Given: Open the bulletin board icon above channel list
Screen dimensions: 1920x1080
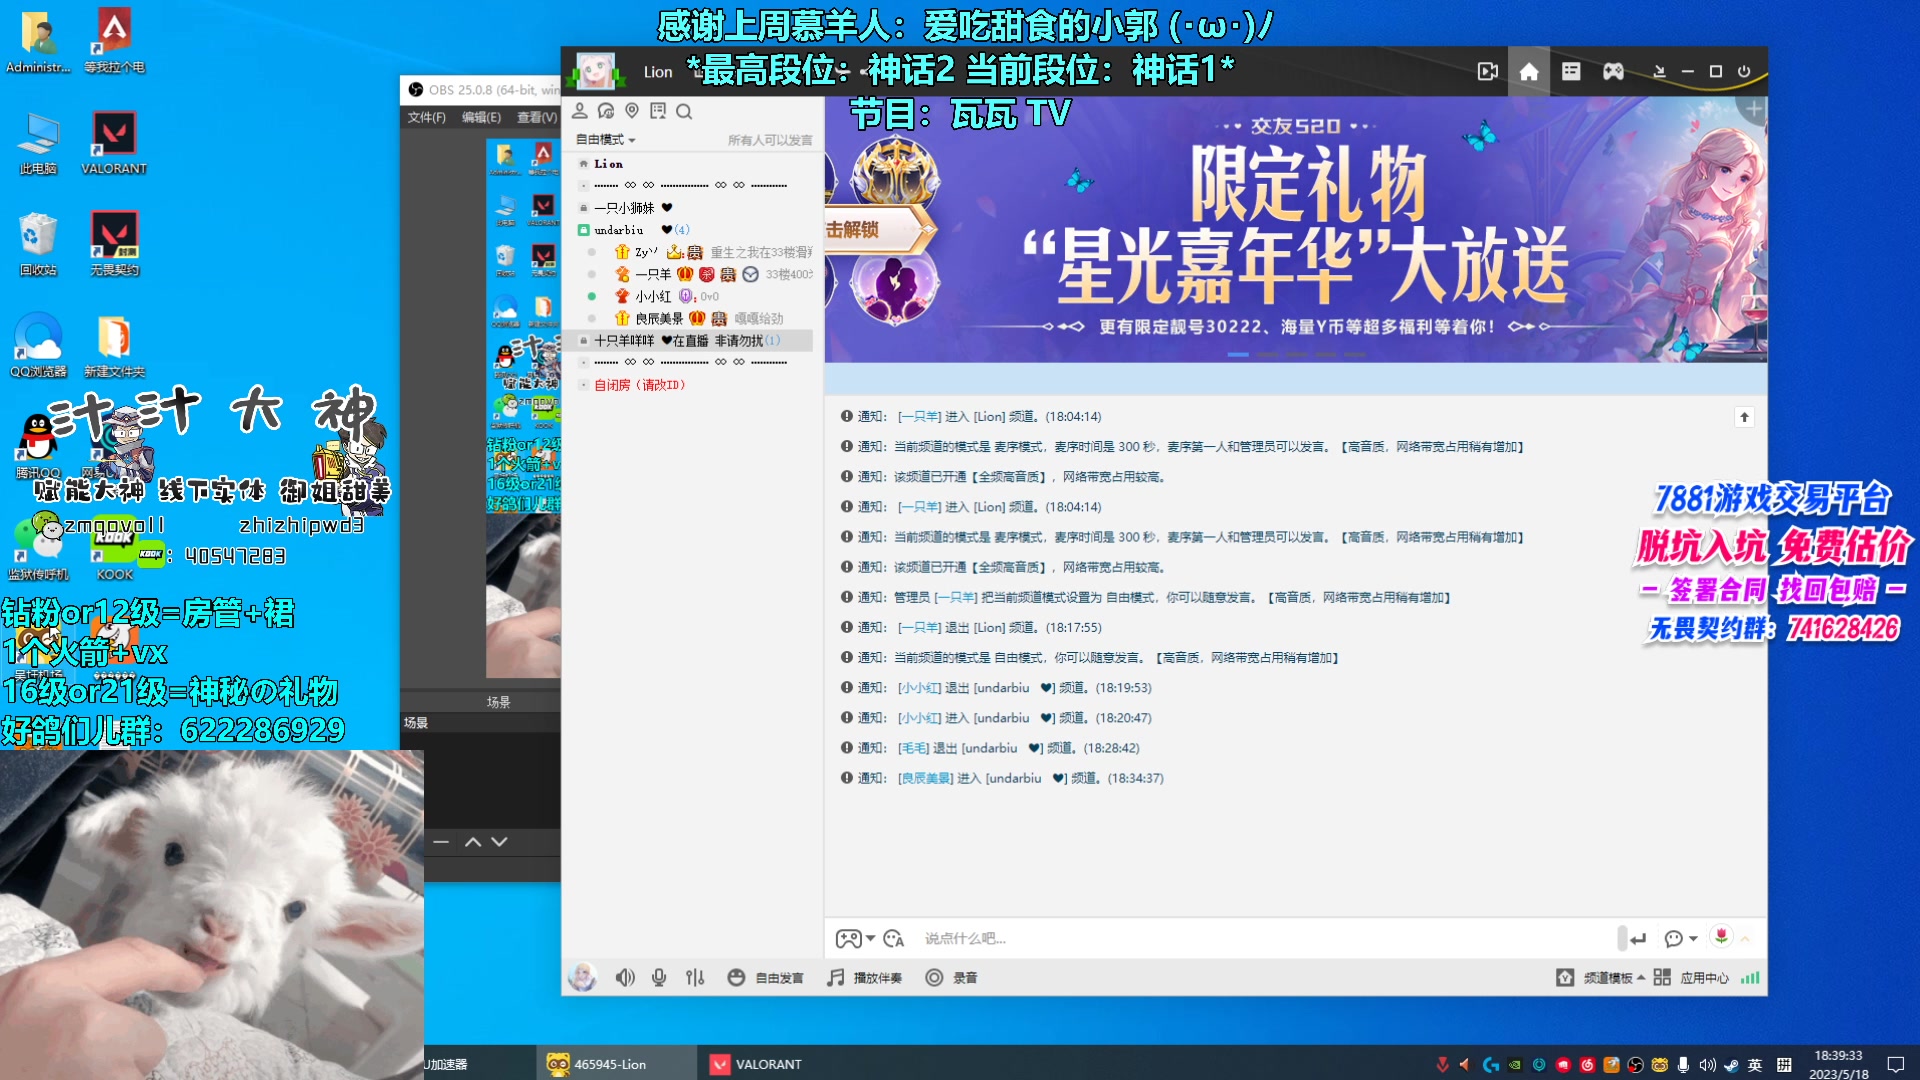Looking at the screenshot, I should coord(658,111).
